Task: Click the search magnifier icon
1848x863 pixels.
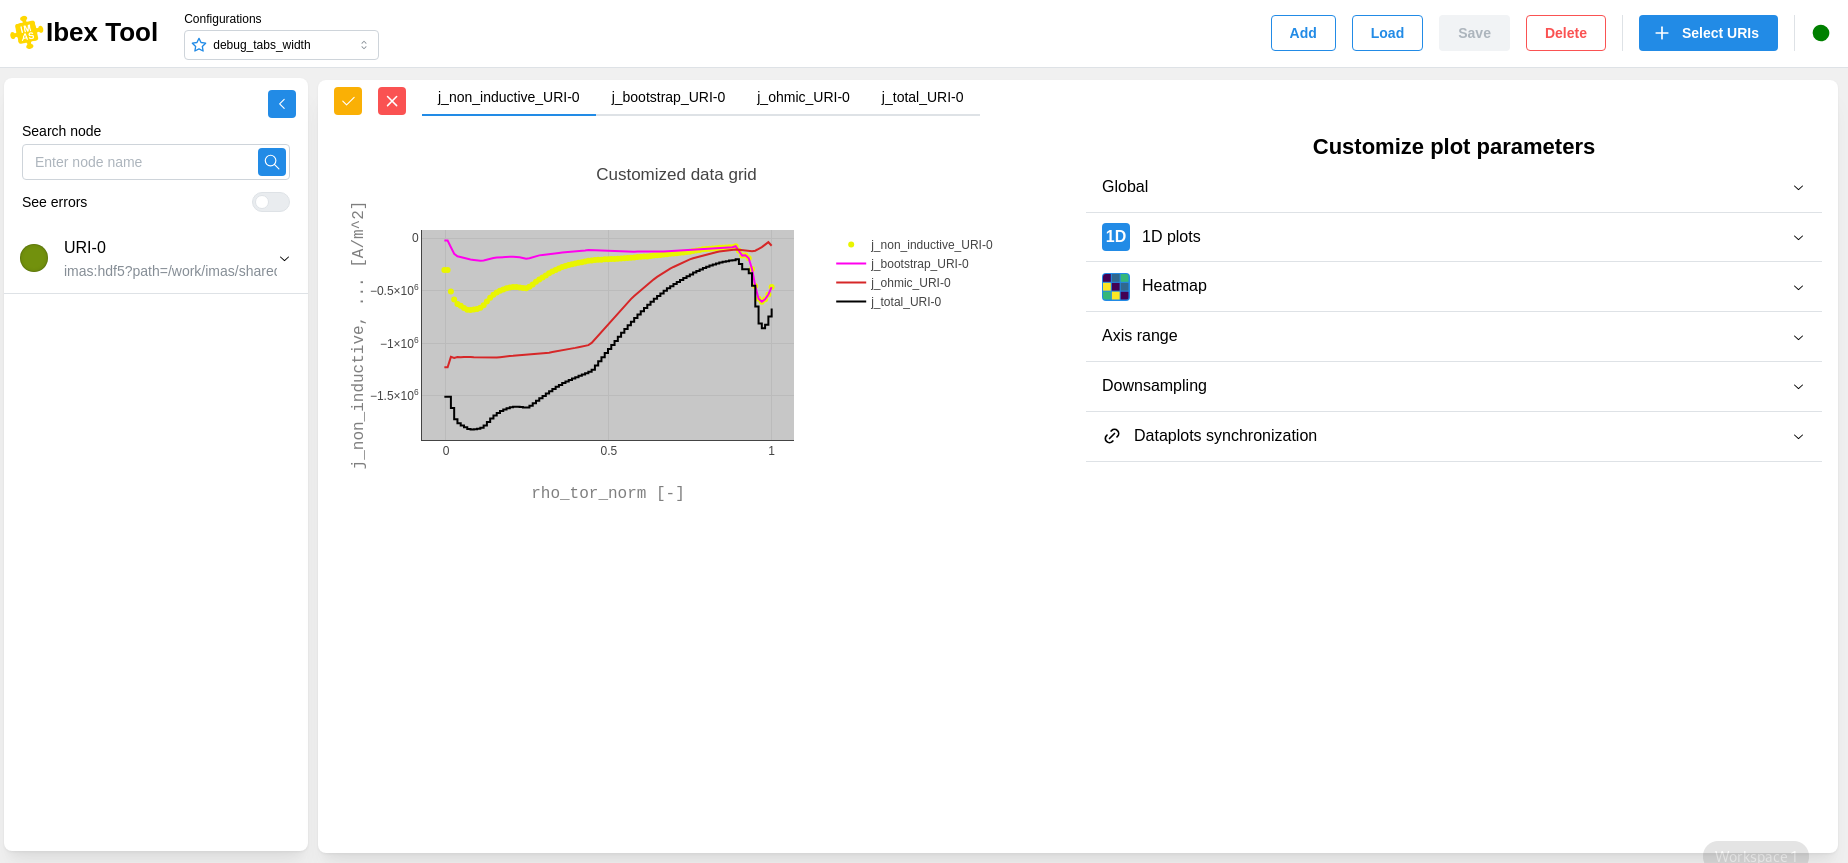Action: click(x=272, y=162)
